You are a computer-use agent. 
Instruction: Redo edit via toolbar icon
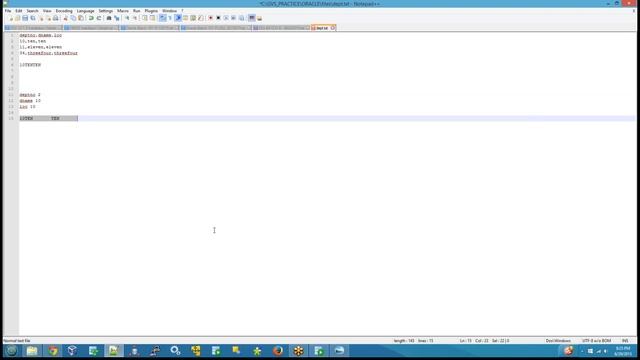pos(99,18)
